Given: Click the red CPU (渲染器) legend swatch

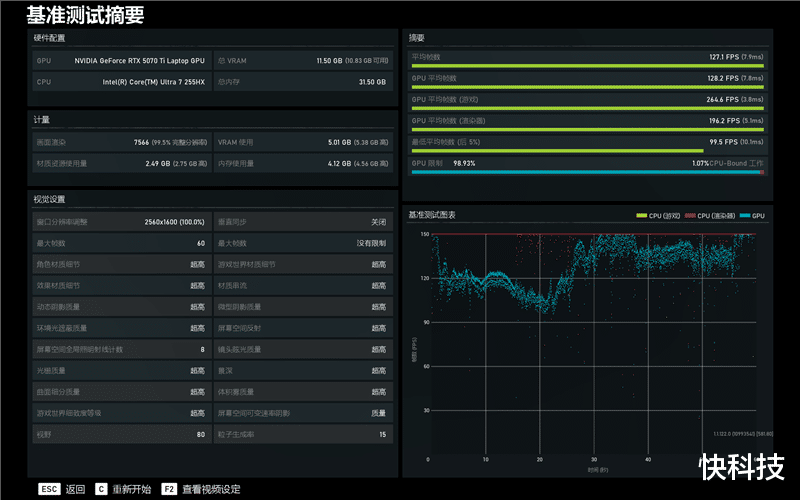Looking at the screenshot, I should pyautogui.click(x=690, y=215).
